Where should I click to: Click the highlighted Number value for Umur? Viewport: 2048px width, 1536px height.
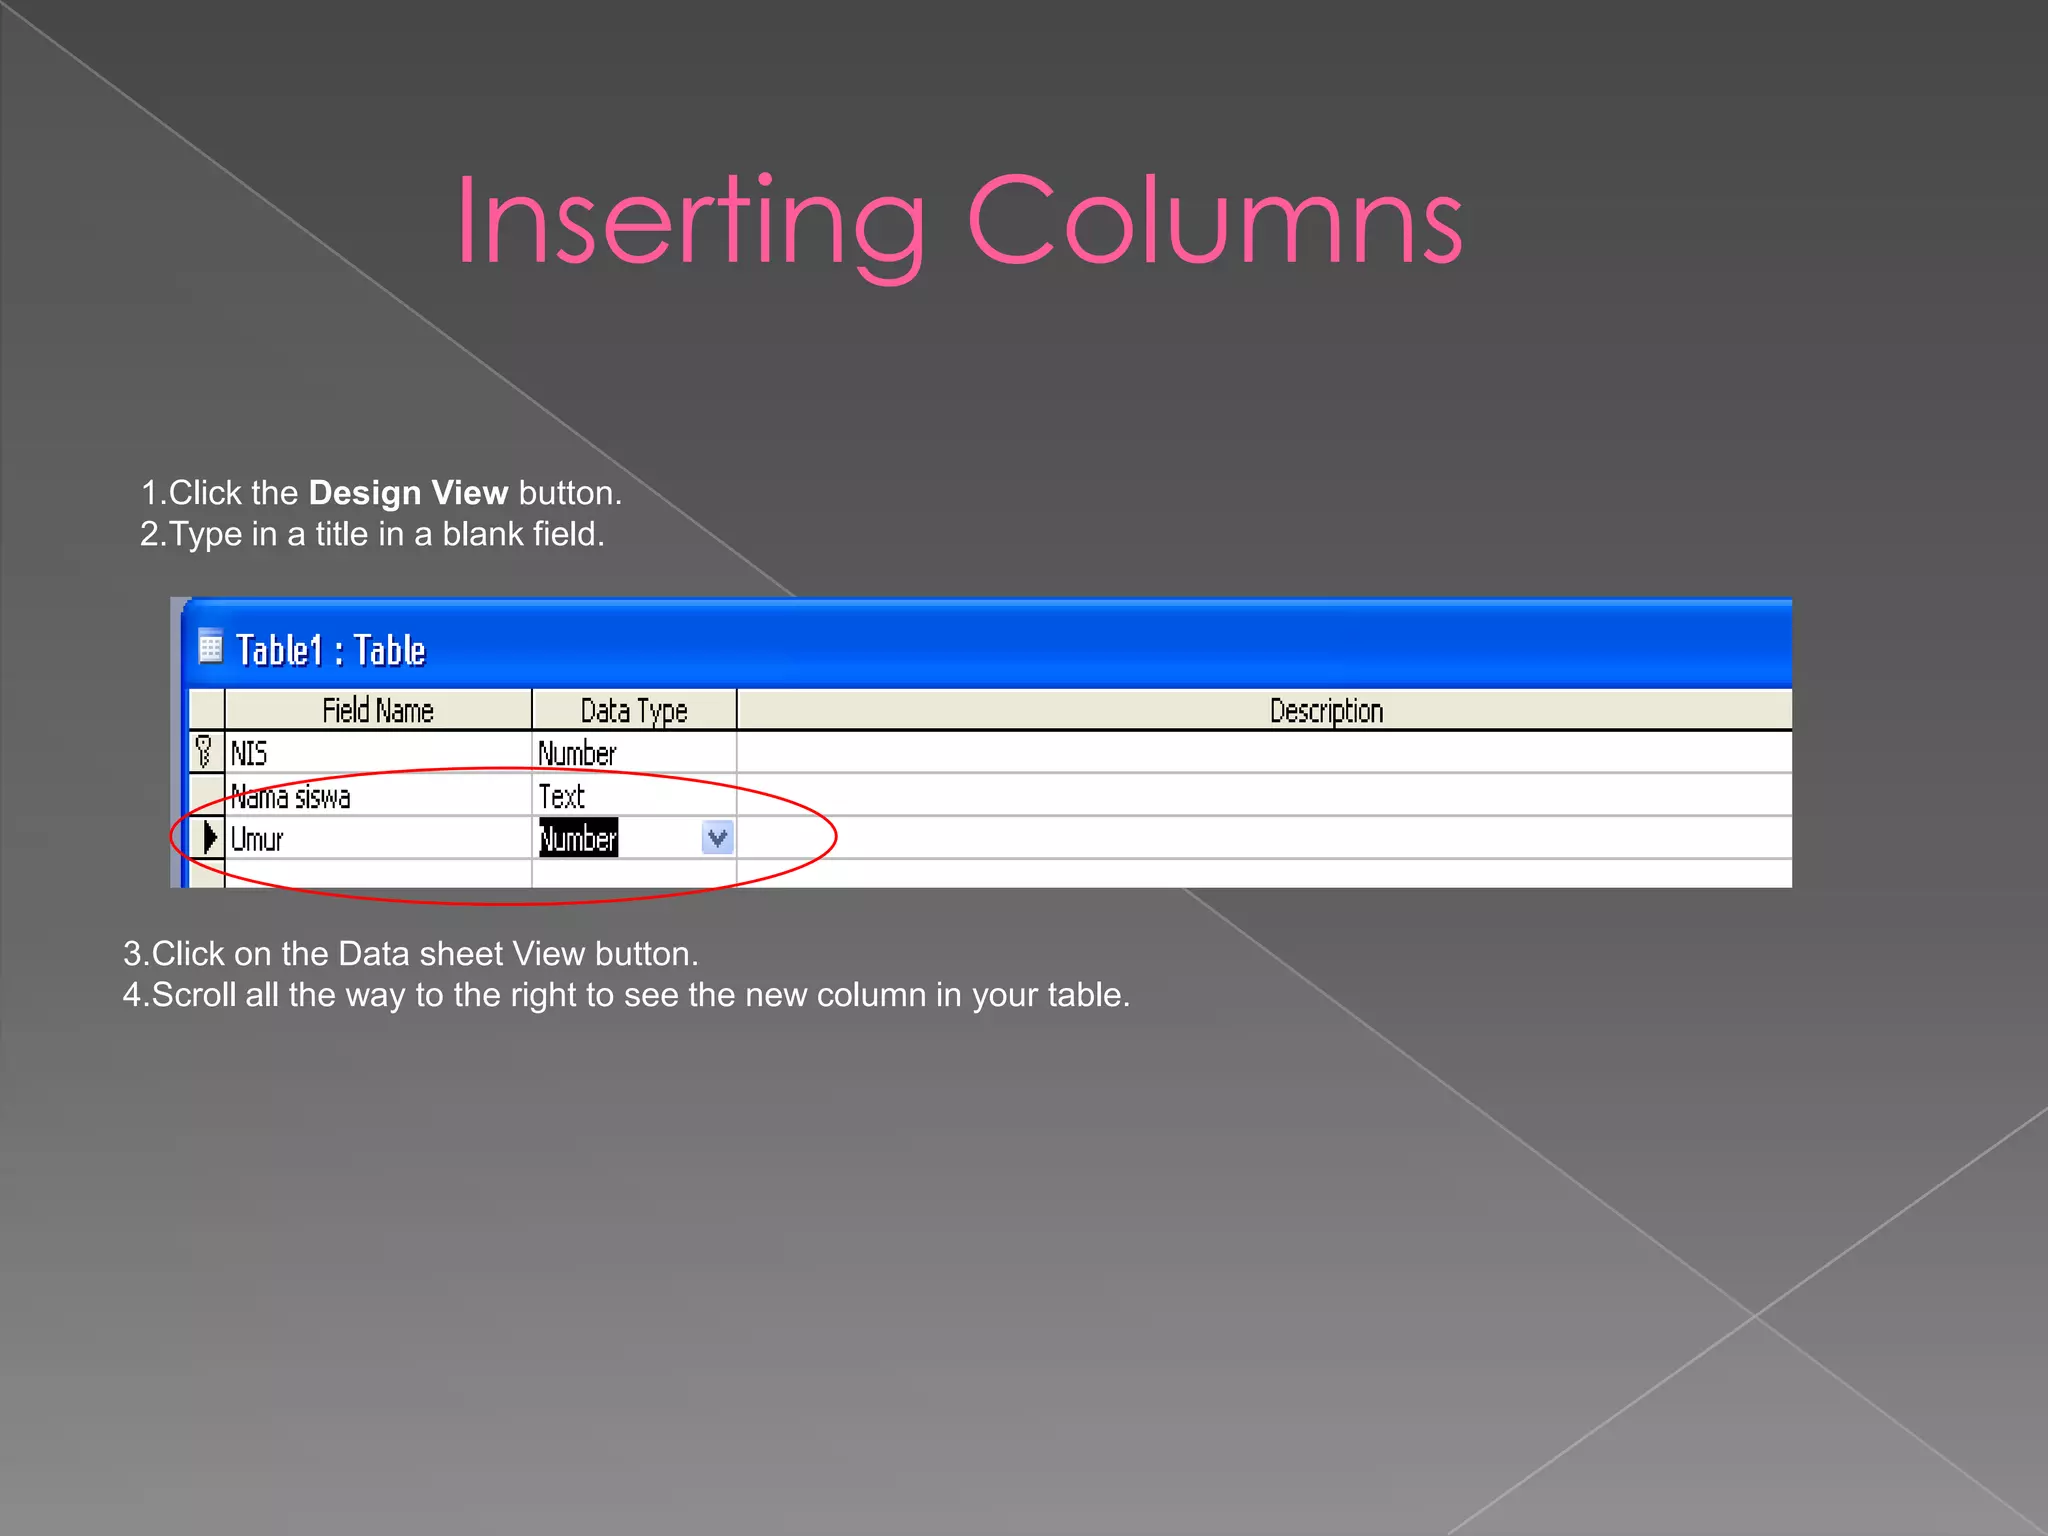click(579, 838)
